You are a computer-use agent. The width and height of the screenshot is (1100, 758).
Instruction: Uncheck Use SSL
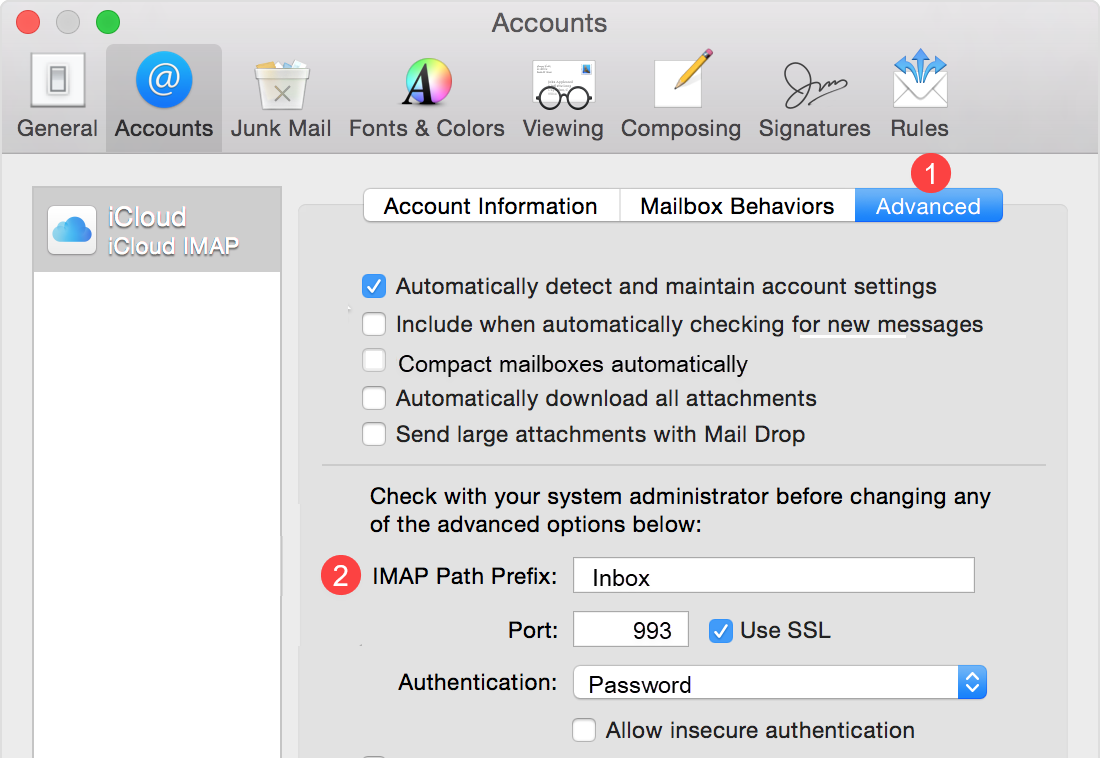tap(721, 630)
